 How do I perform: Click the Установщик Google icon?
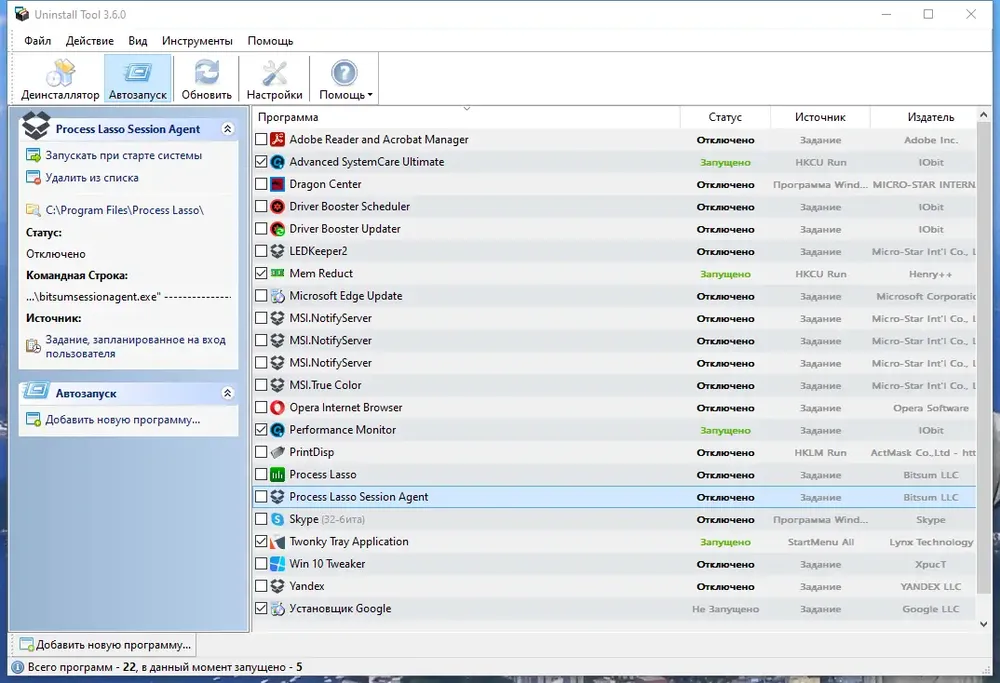pyautogui.click(x=277, y=608)
